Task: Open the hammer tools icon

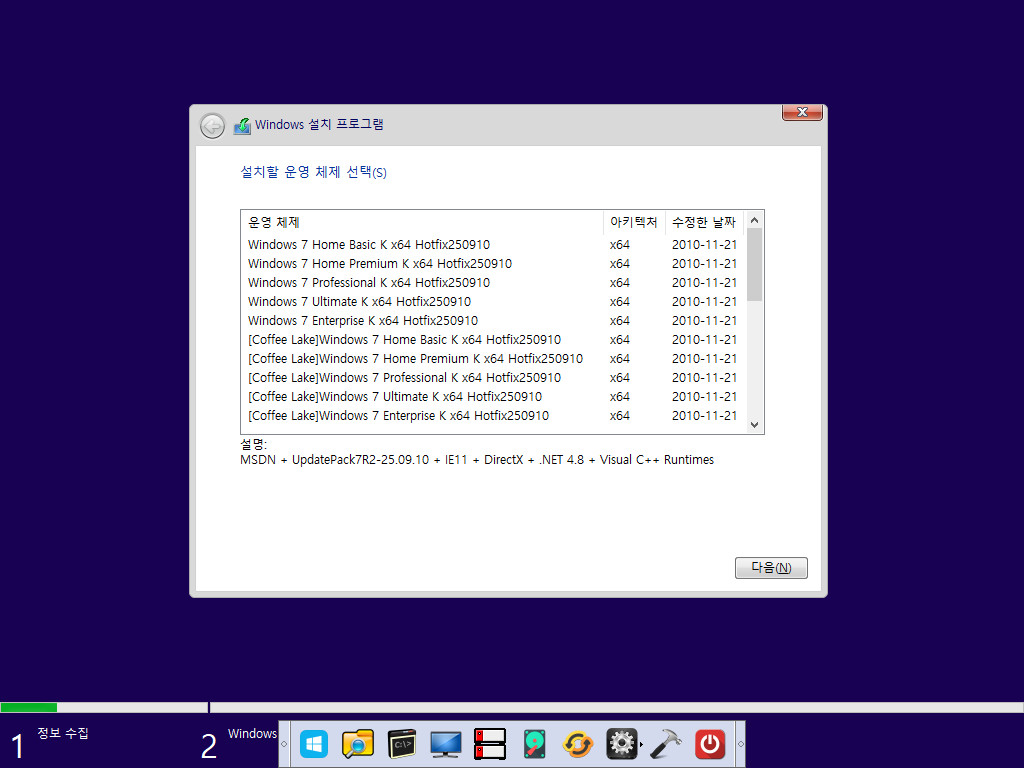Action: click(666, 744)
